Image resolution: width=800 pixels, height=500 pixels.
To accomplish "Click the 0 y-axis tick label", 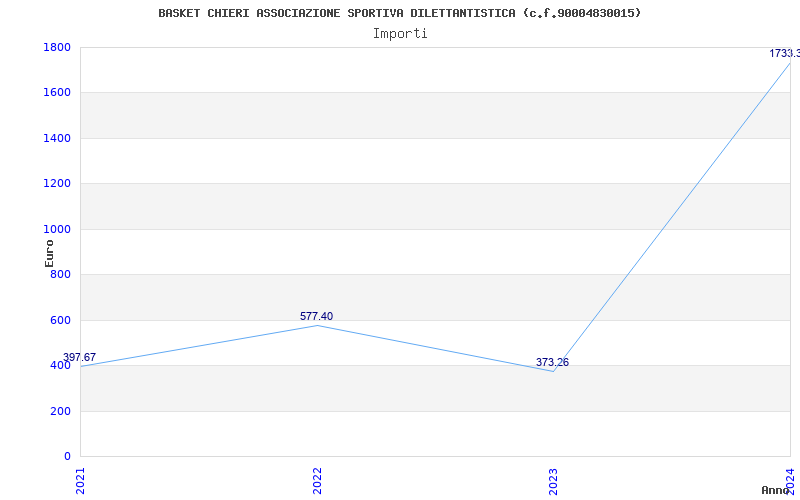I will pos(67,456).
